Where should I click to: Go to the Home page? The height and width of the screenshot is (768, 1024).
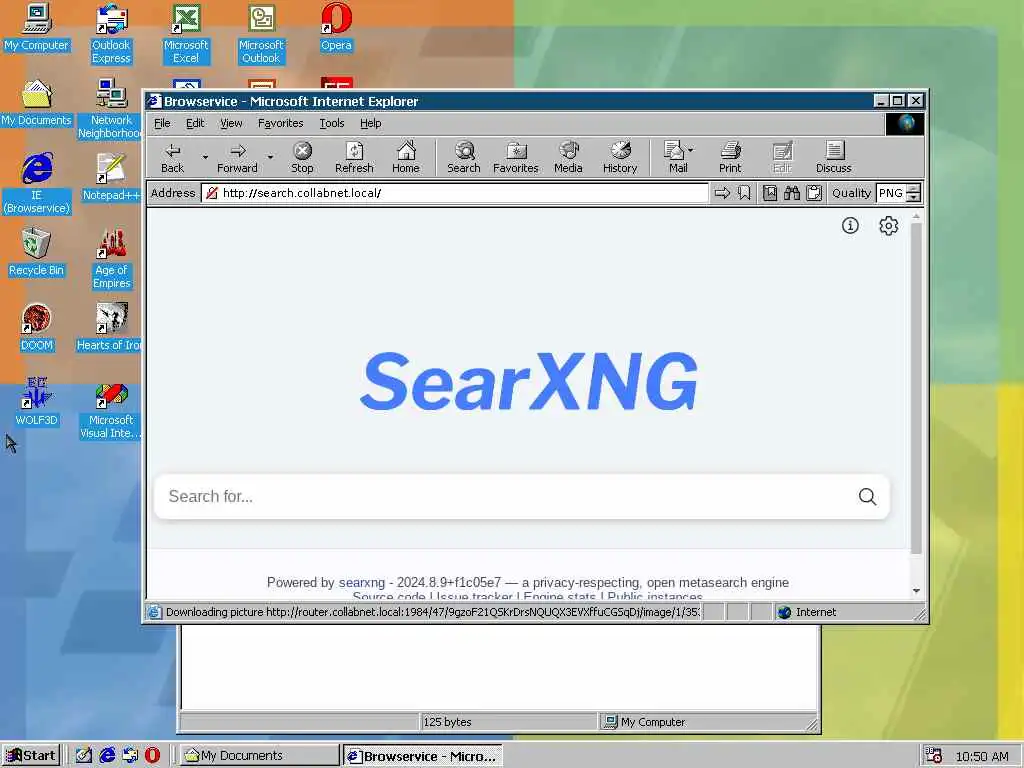[x=406, y=157]
